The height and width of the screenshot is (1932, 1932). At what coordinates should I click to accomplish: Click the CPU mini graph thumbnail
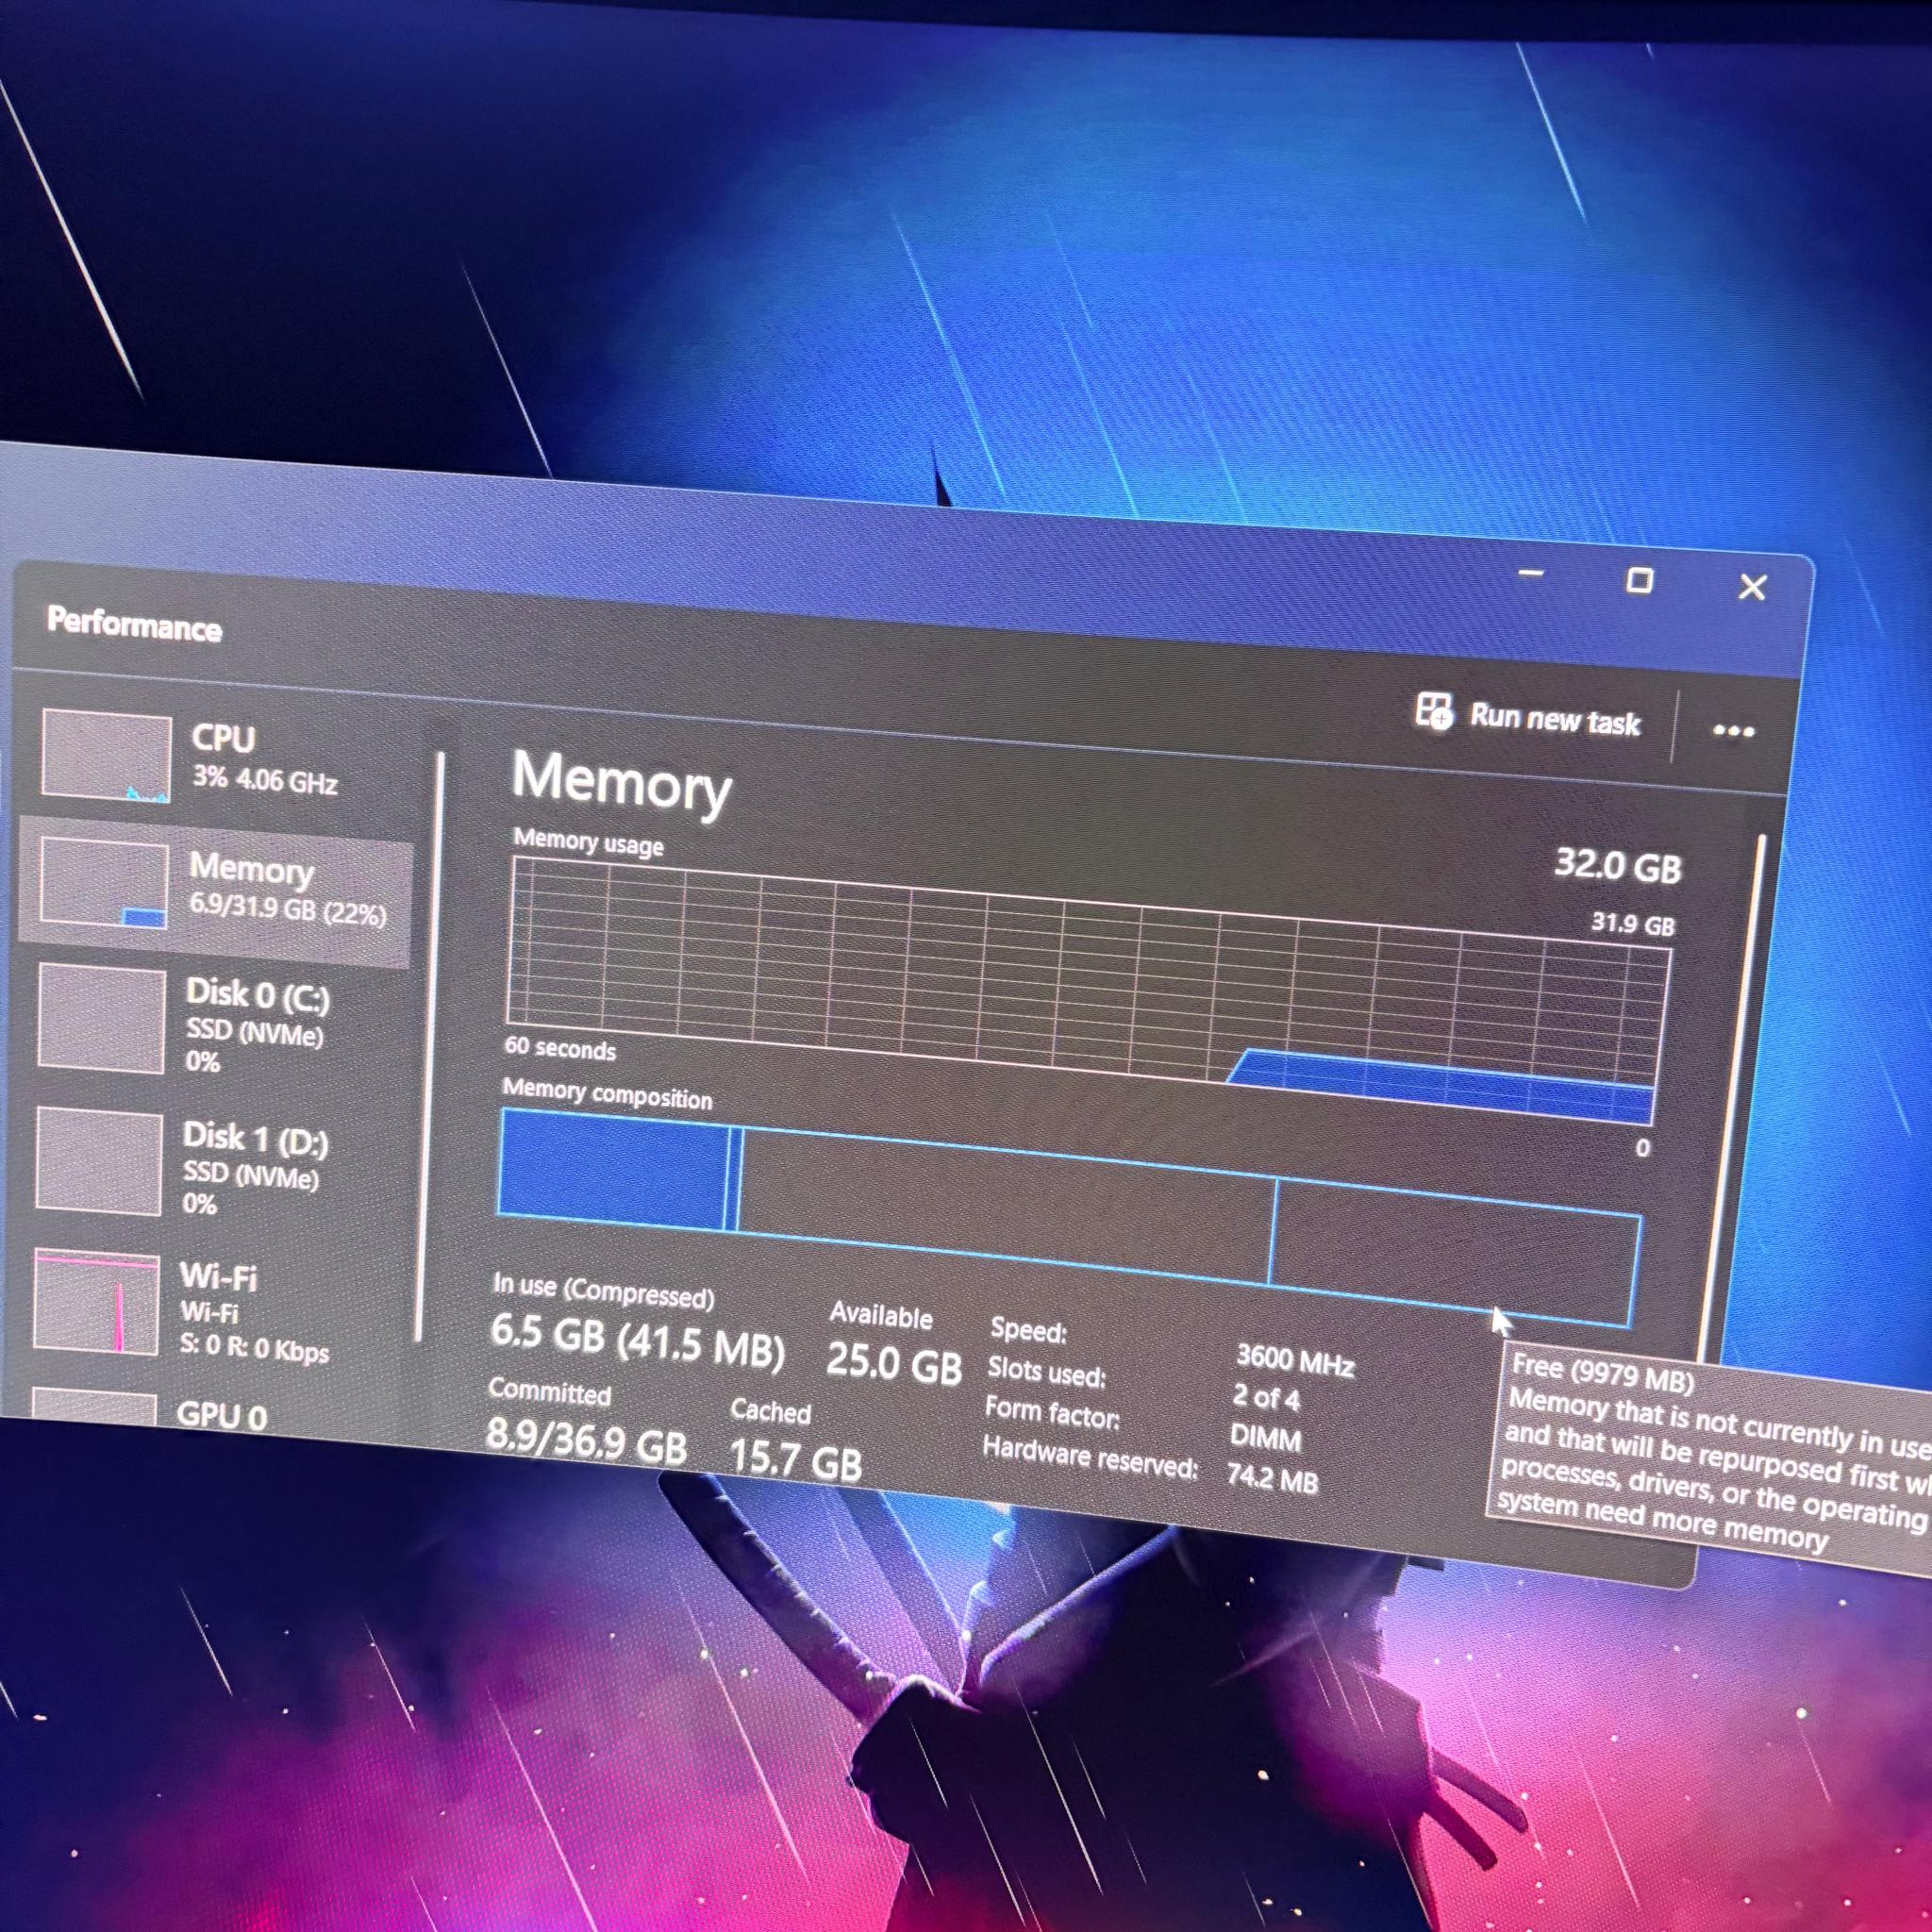point(106,756)
